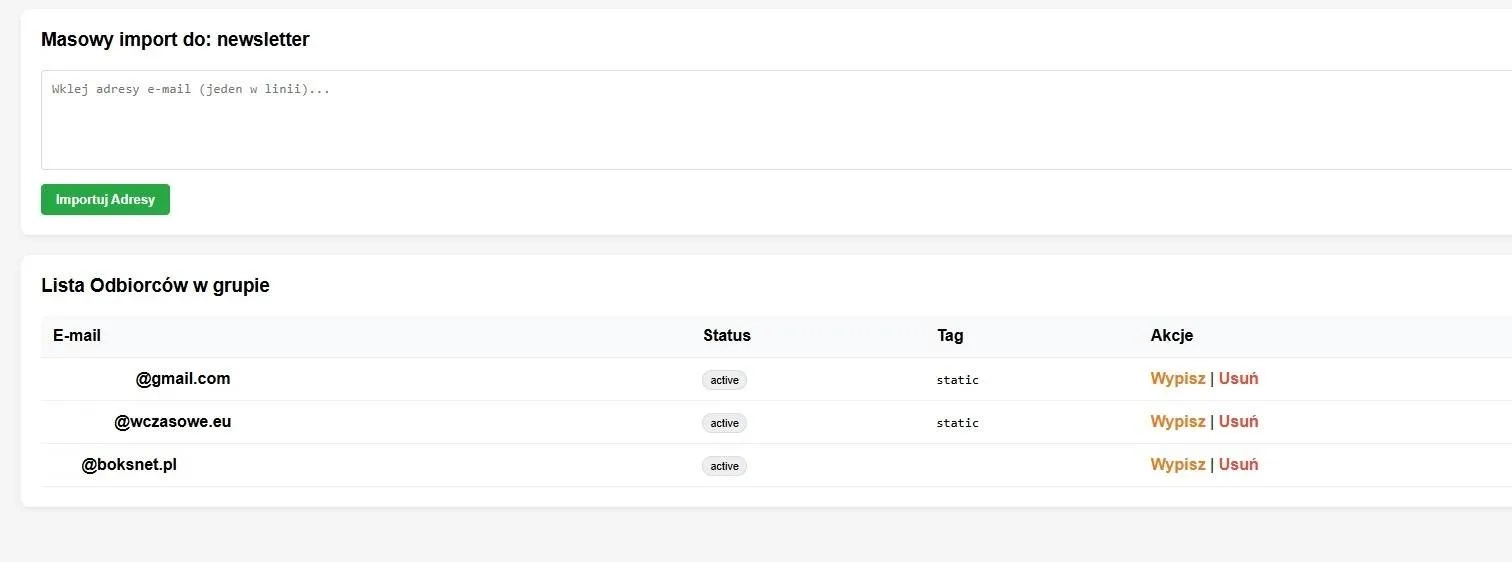
Task: Select the @boksnet.pl email address cell
Action: tap(129, 465)
